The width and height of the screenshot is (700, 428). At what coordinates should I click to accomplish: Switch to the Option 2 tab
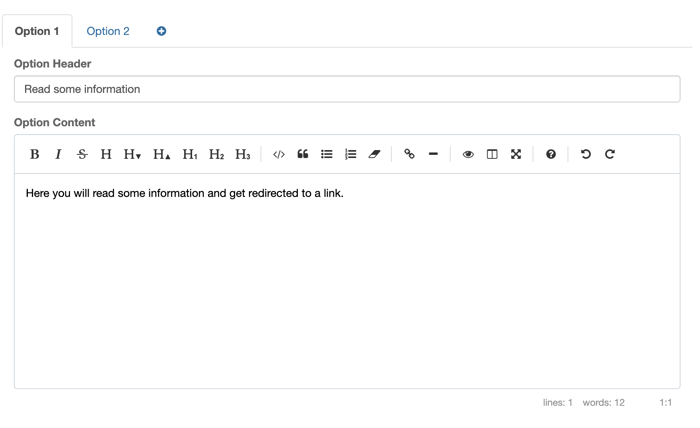point(108,31)
